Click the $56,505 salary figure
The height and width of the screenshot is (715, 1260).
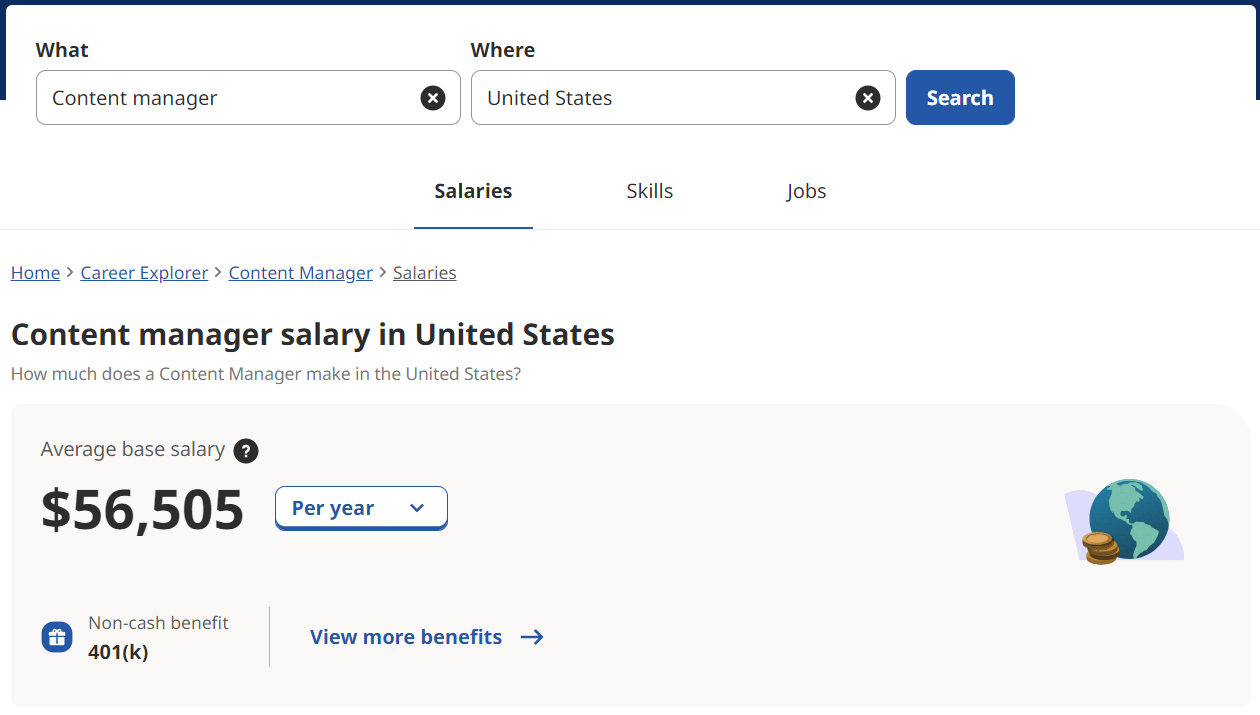143,509
